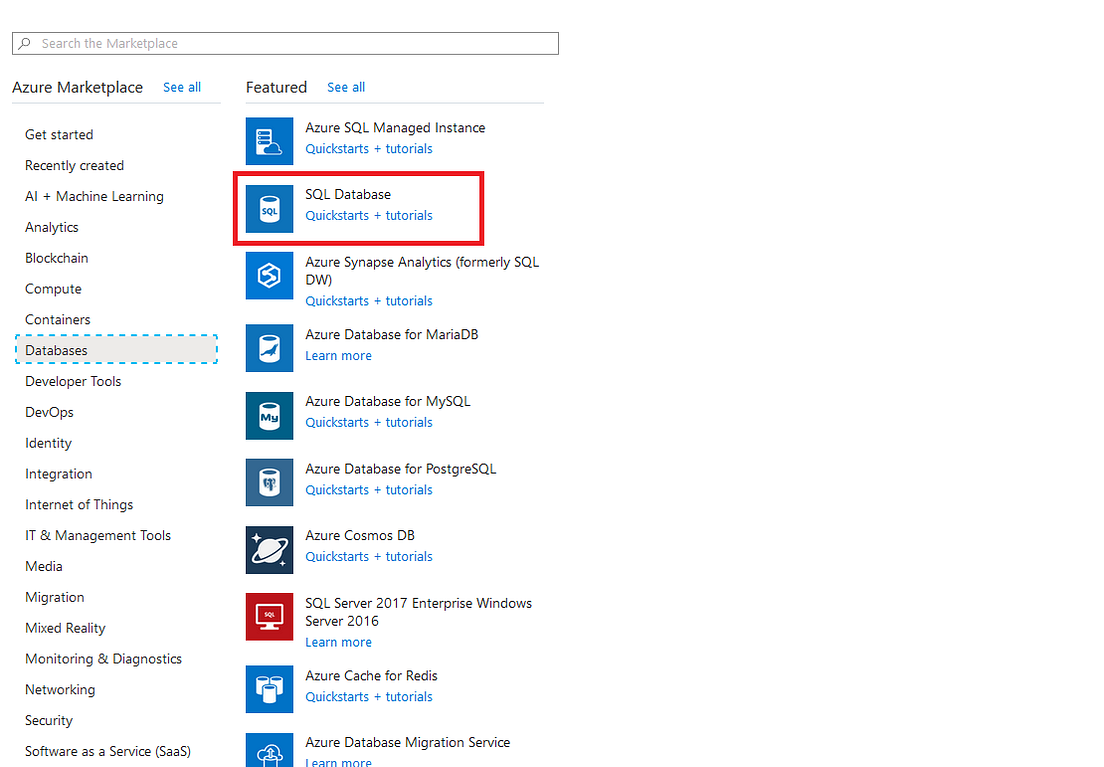Image resolution: width=1104 pixels, height=767 pixels.
Task: Click the Search the Marketplace field
Action: tap(285, 43)
